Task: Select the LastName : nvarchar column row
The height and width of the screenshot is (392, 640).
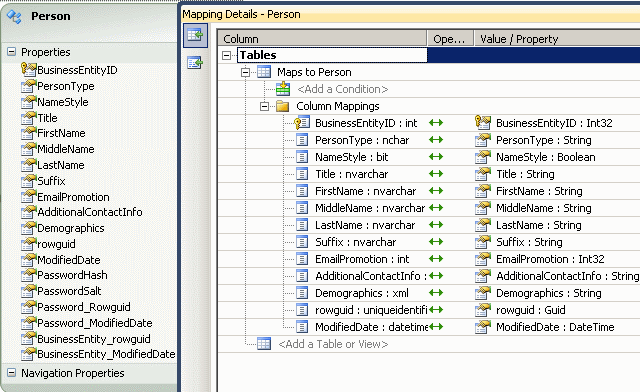Action: (365, 225)
